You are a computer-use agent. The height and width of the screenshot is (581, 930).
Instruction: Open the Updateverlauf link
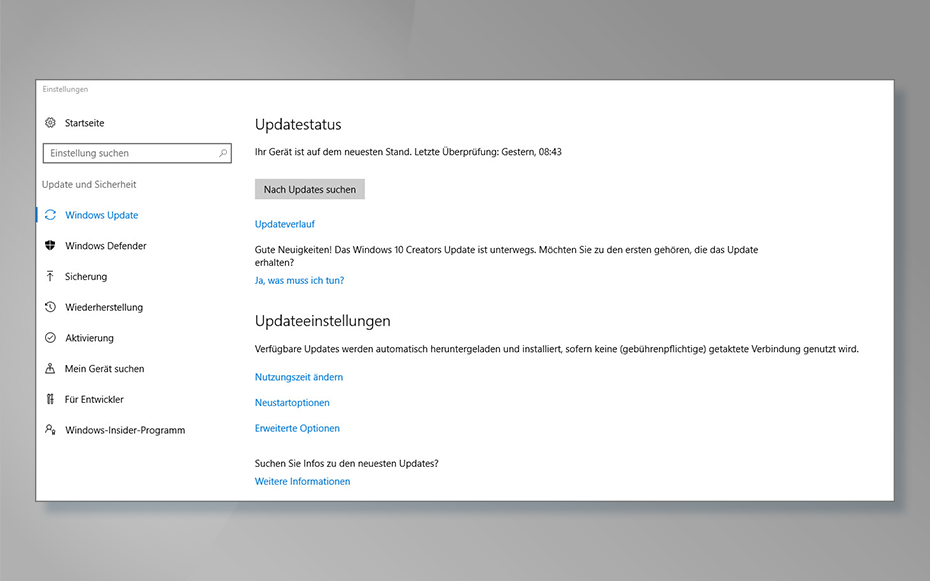(285, 224)
